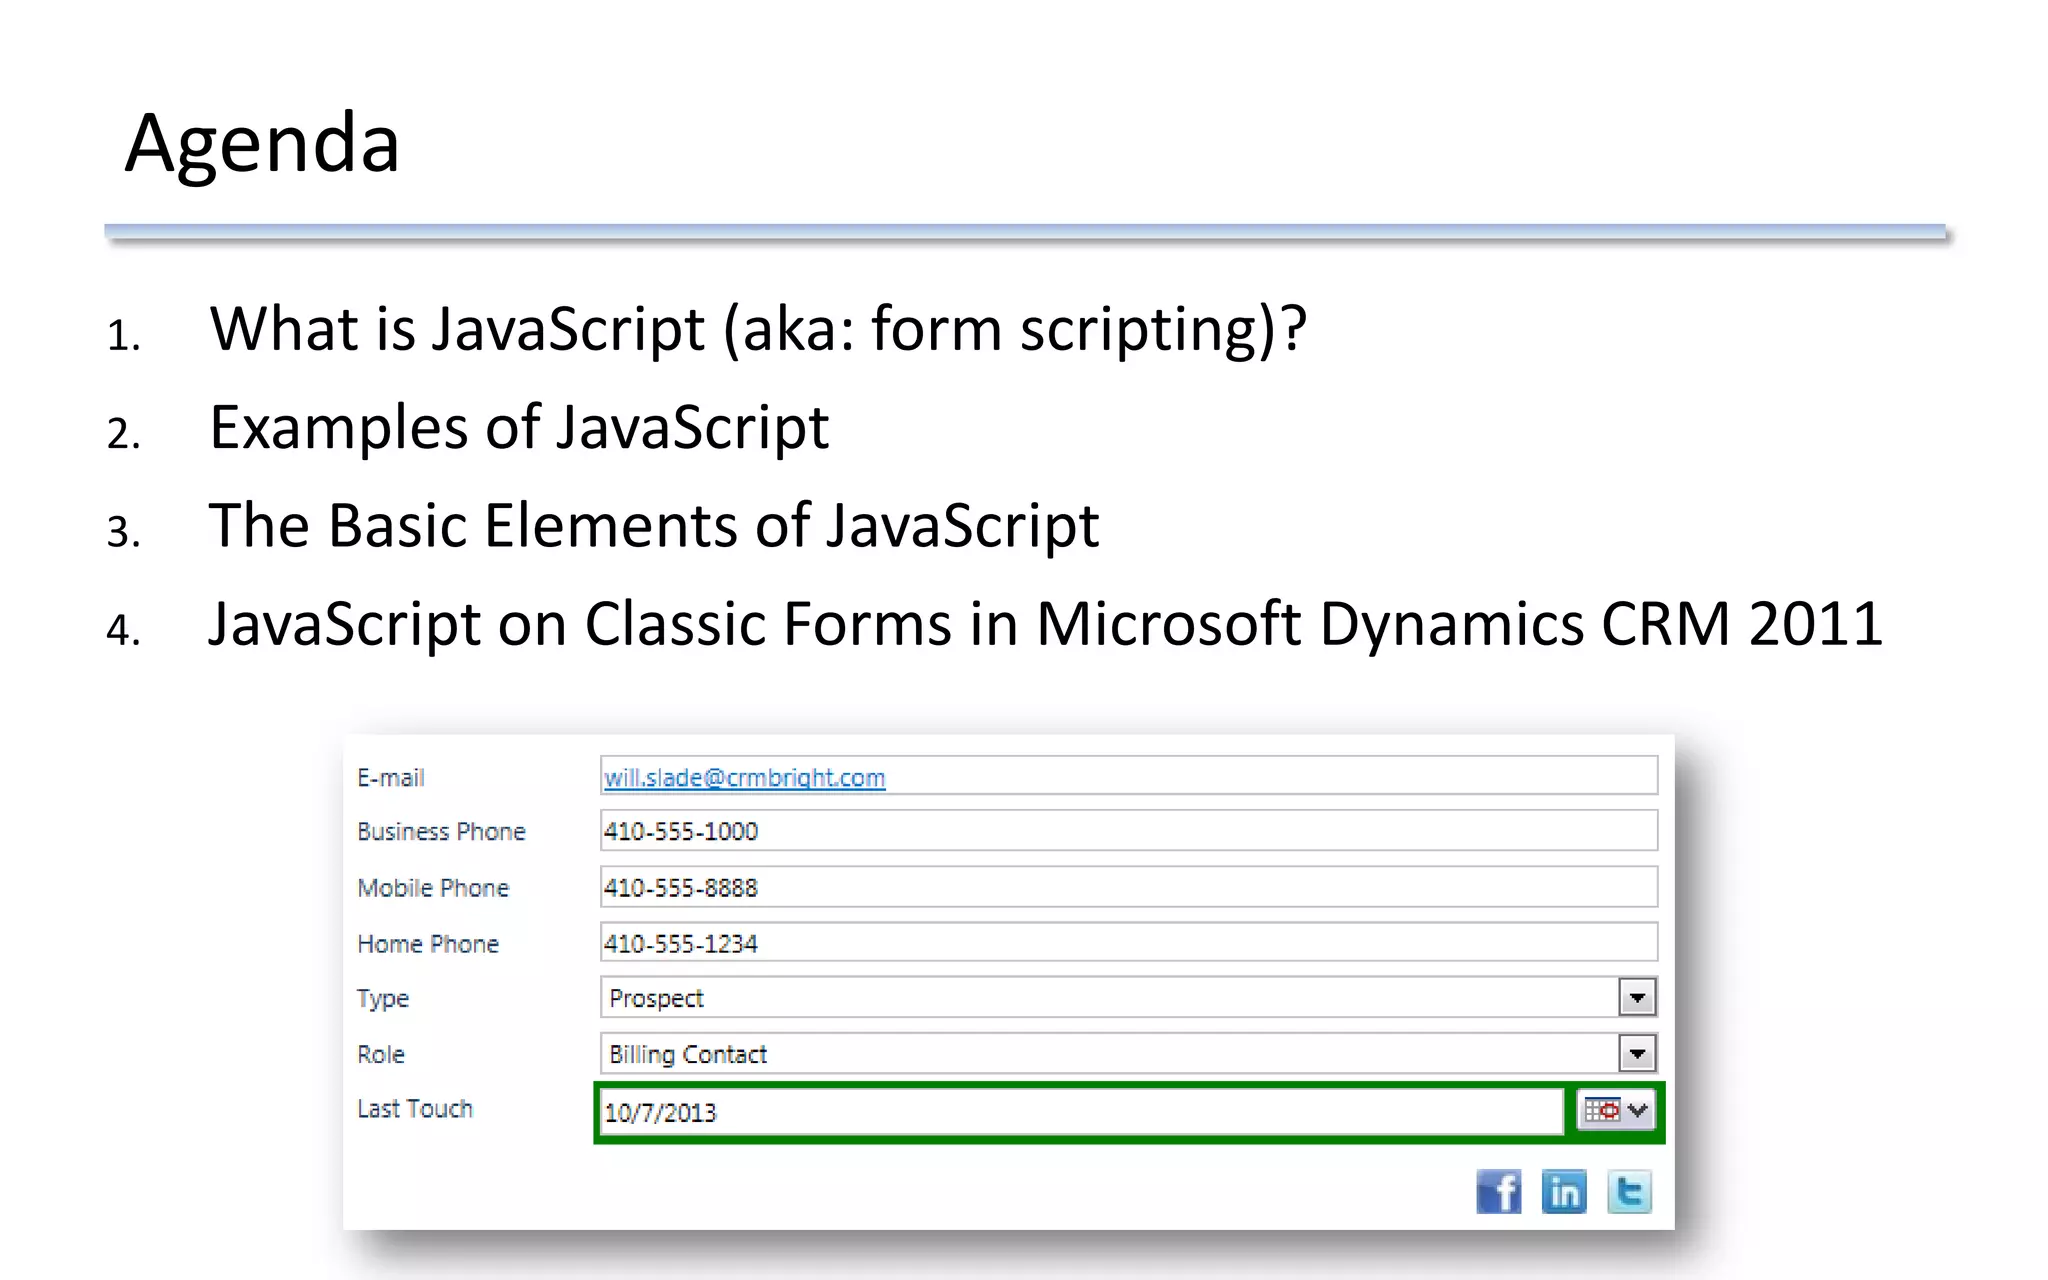This screenshot has width=2048, height=1280.
Task: Select agenda item What is JavaScript
Action: coord(757,329)
